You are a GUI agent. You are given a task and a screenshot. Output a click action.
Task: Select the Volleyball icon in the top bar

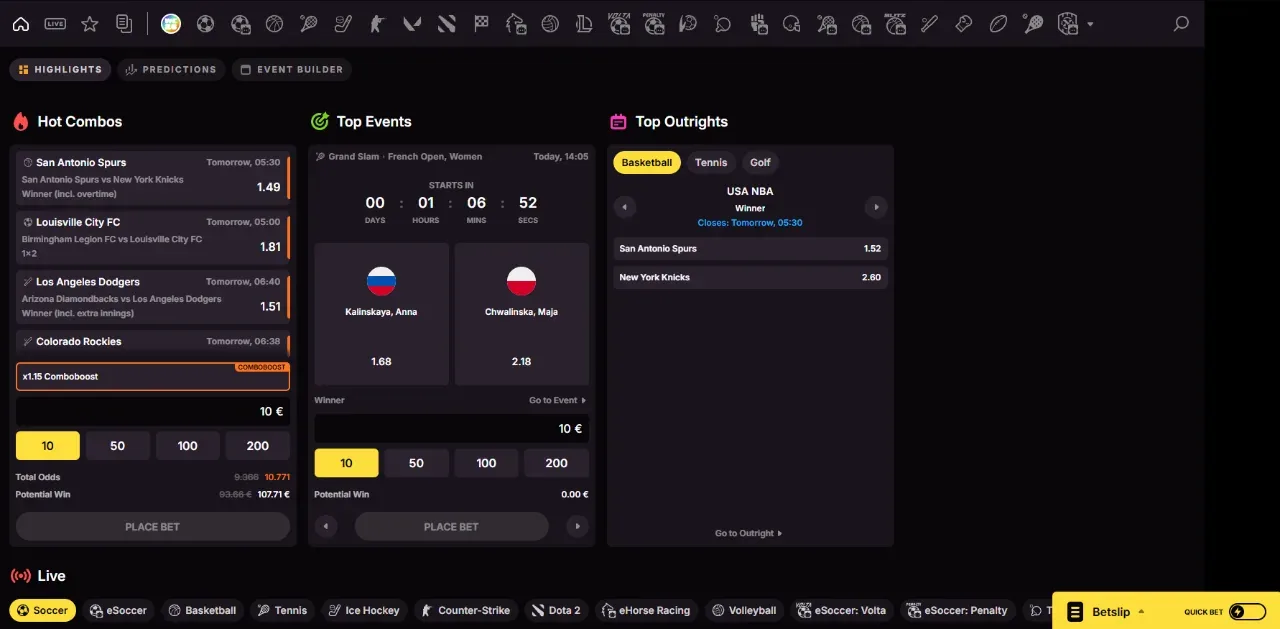pos(549,24)
